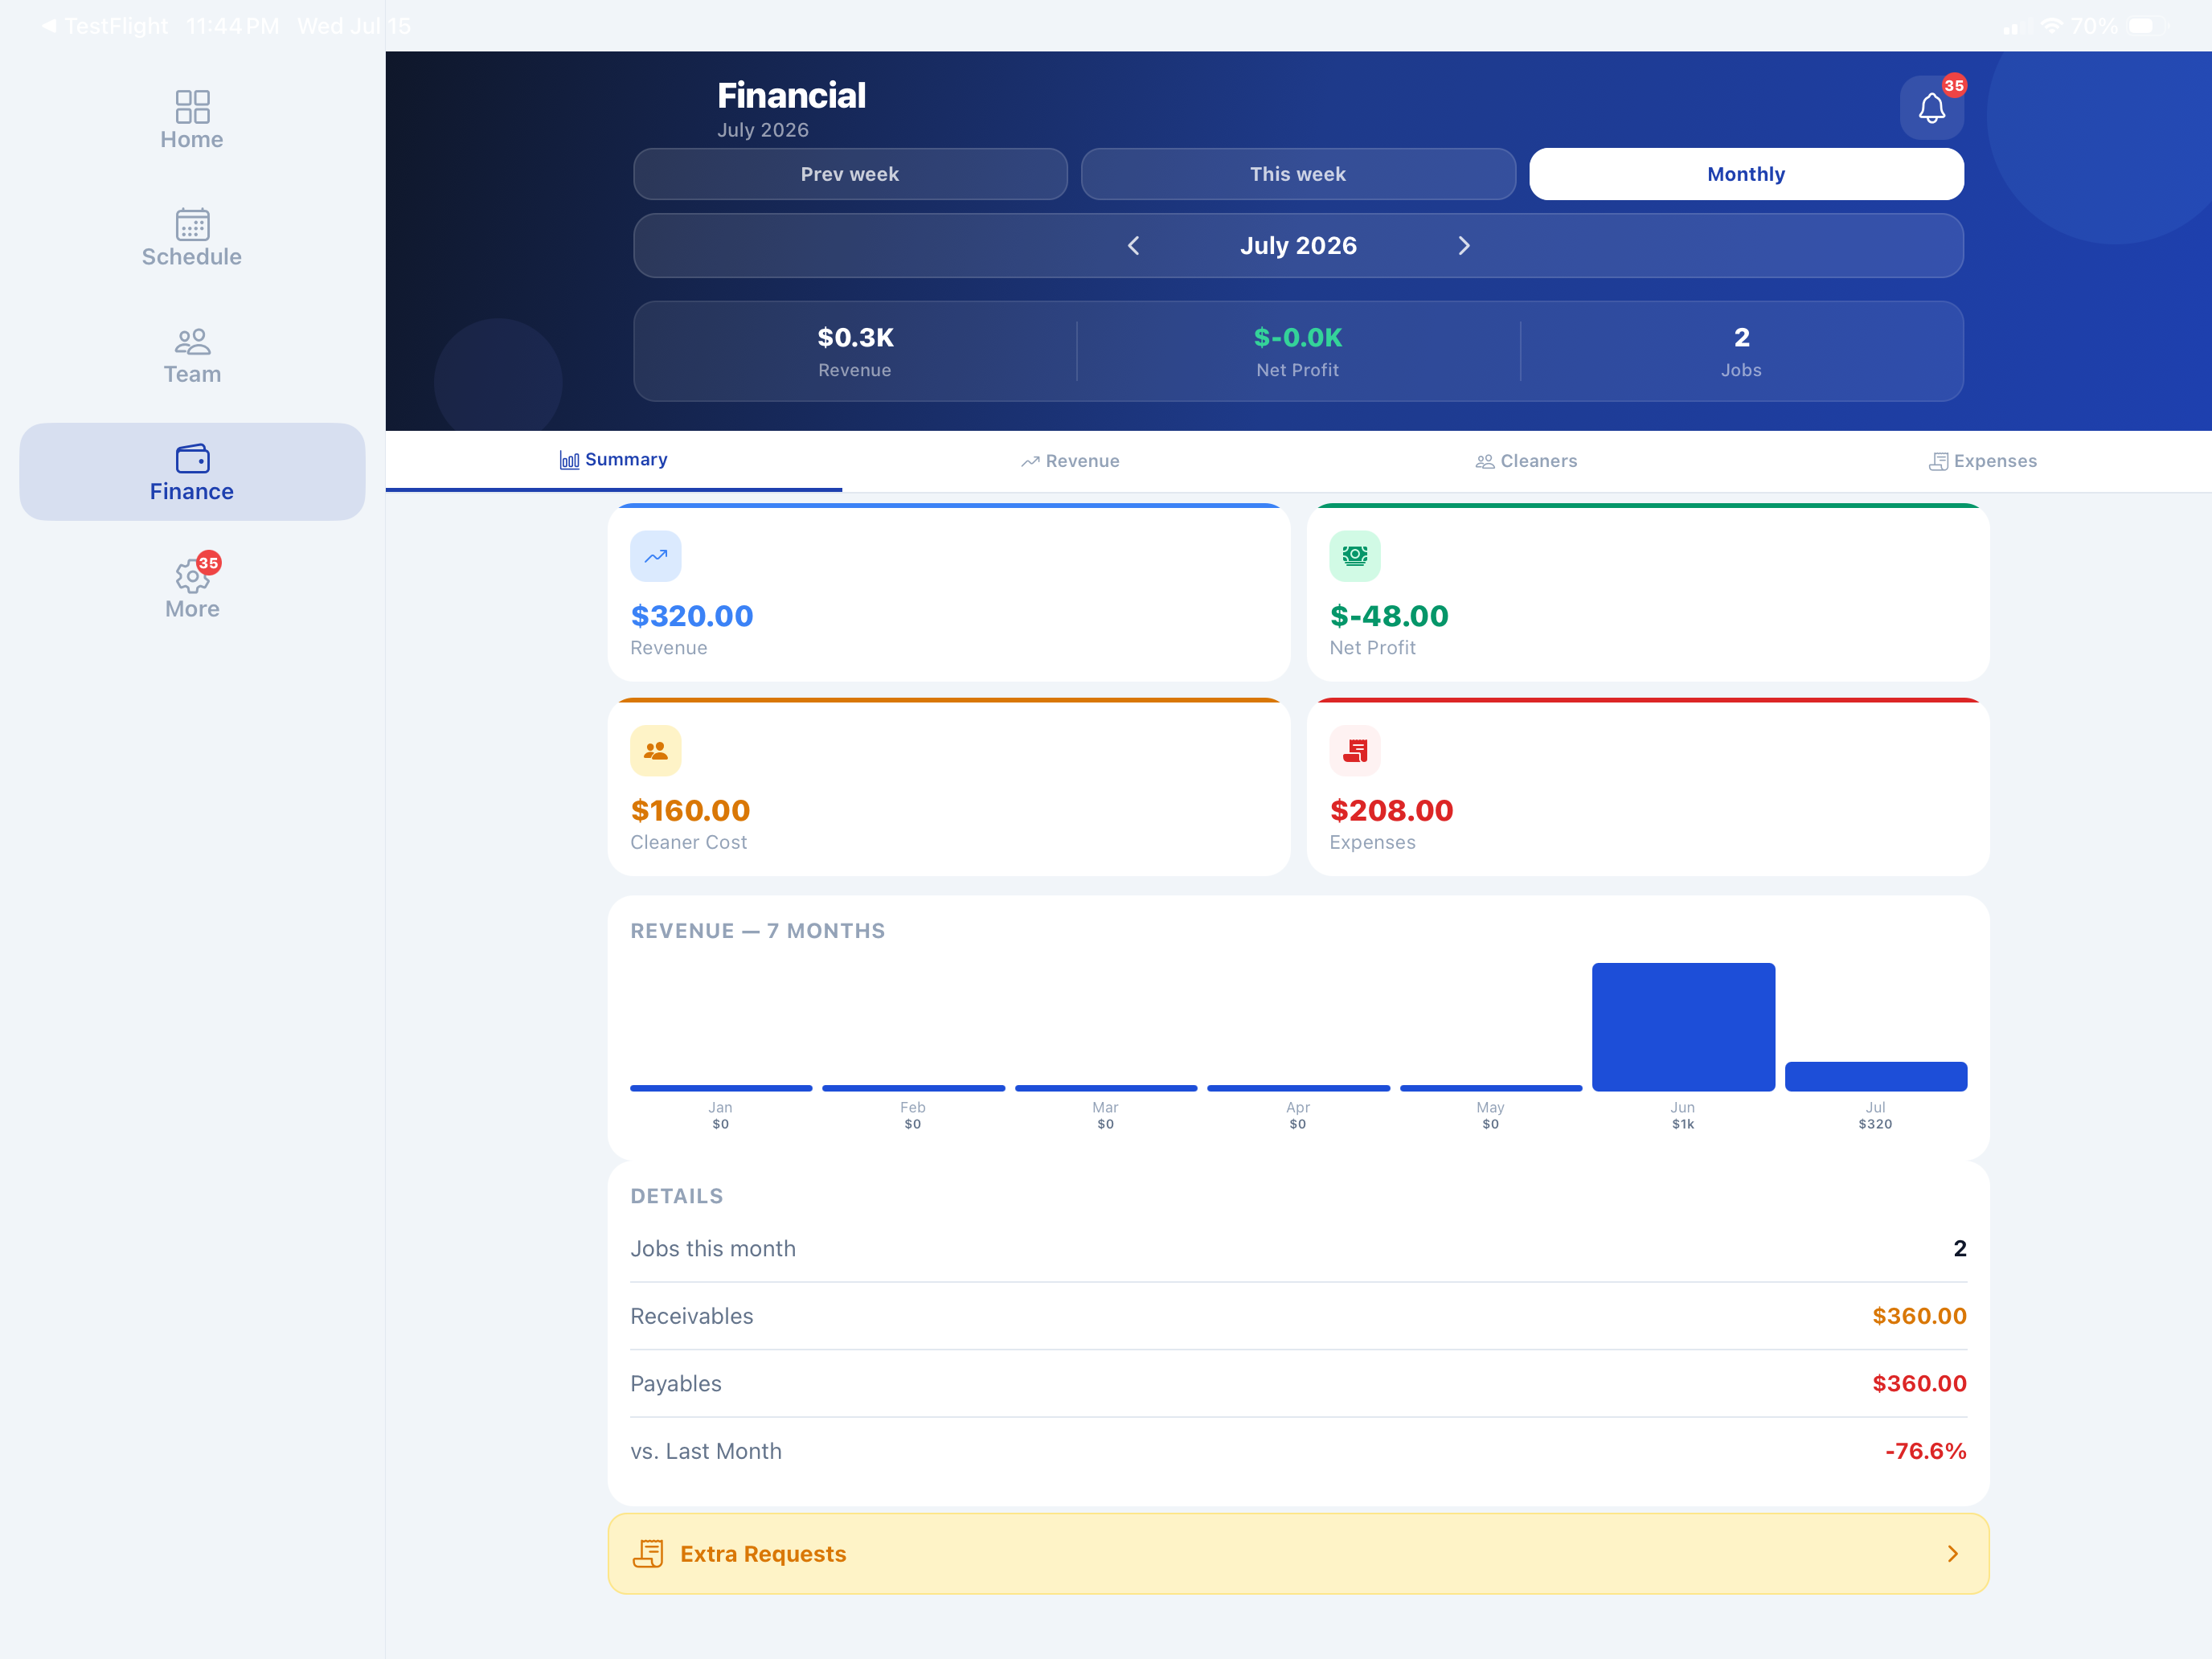Screen dimensions: 2212x1659
Task: Click the receipt icon on Expenses card
Action: [1354, 750]
